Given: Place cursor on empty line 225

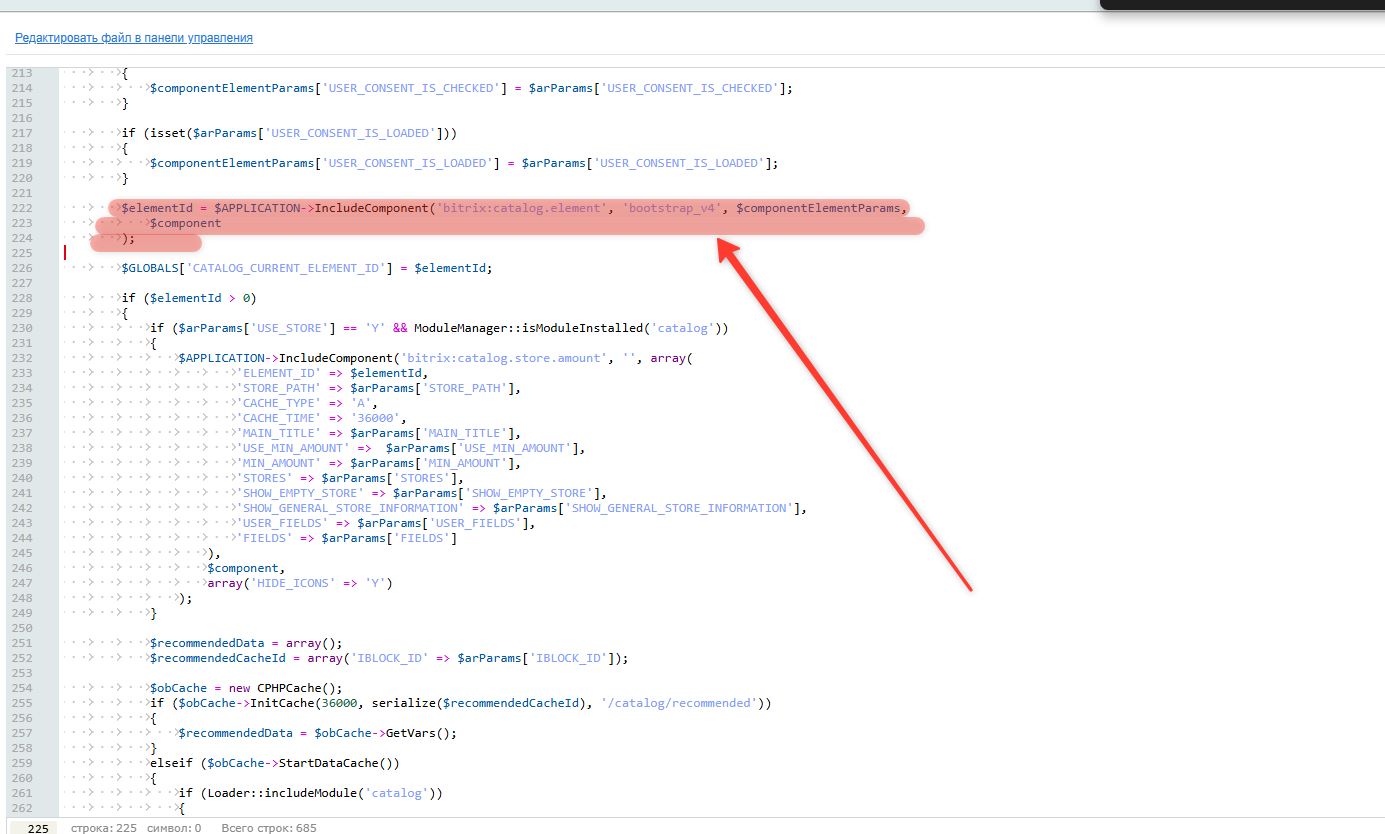Looking at the screenshot, I should pyautogui.click(x=300, y=253).
